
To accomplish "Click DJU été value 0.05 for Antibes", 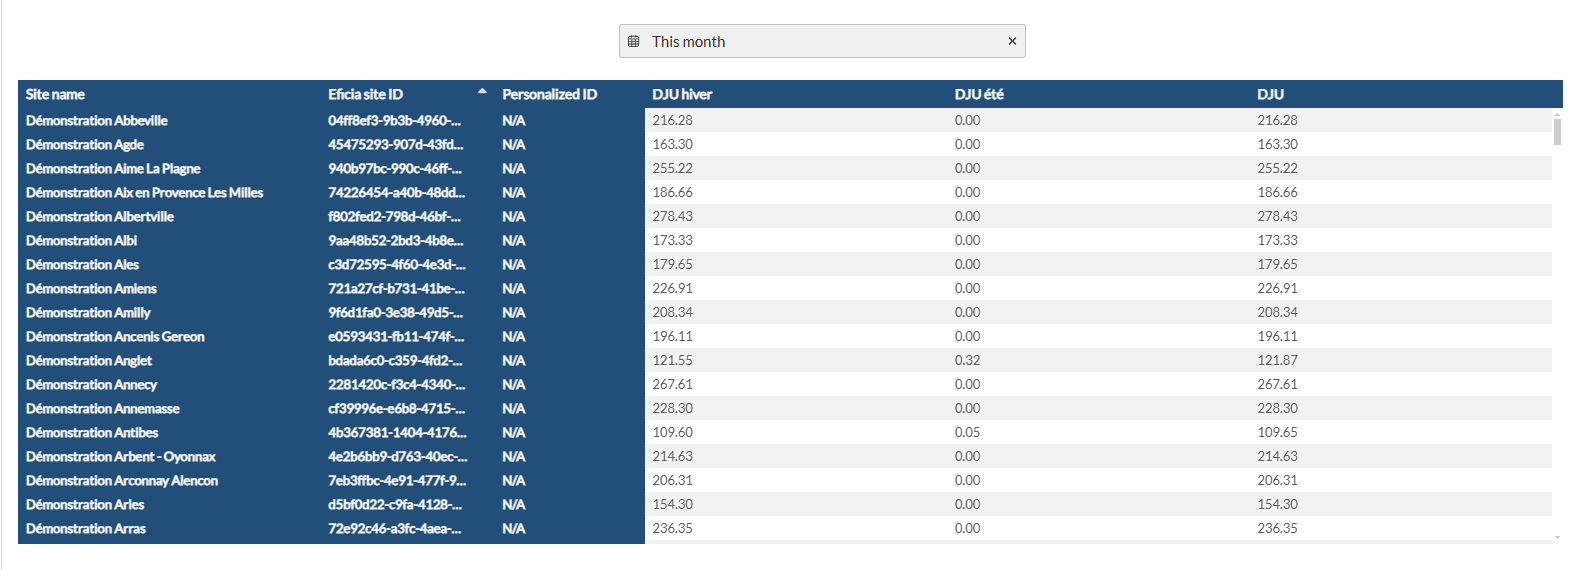I will coord(967,433).
